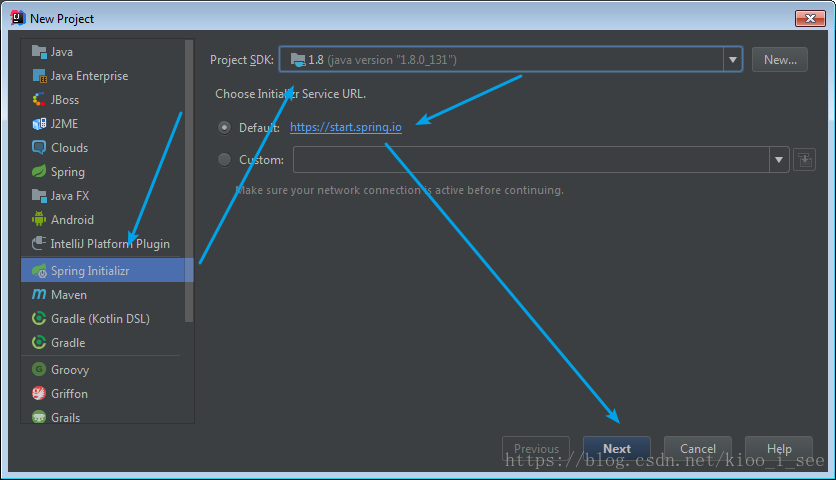Click the Gradle icon above Groovy
This screenshot has height=480, width=836.
tap(39, 342)
